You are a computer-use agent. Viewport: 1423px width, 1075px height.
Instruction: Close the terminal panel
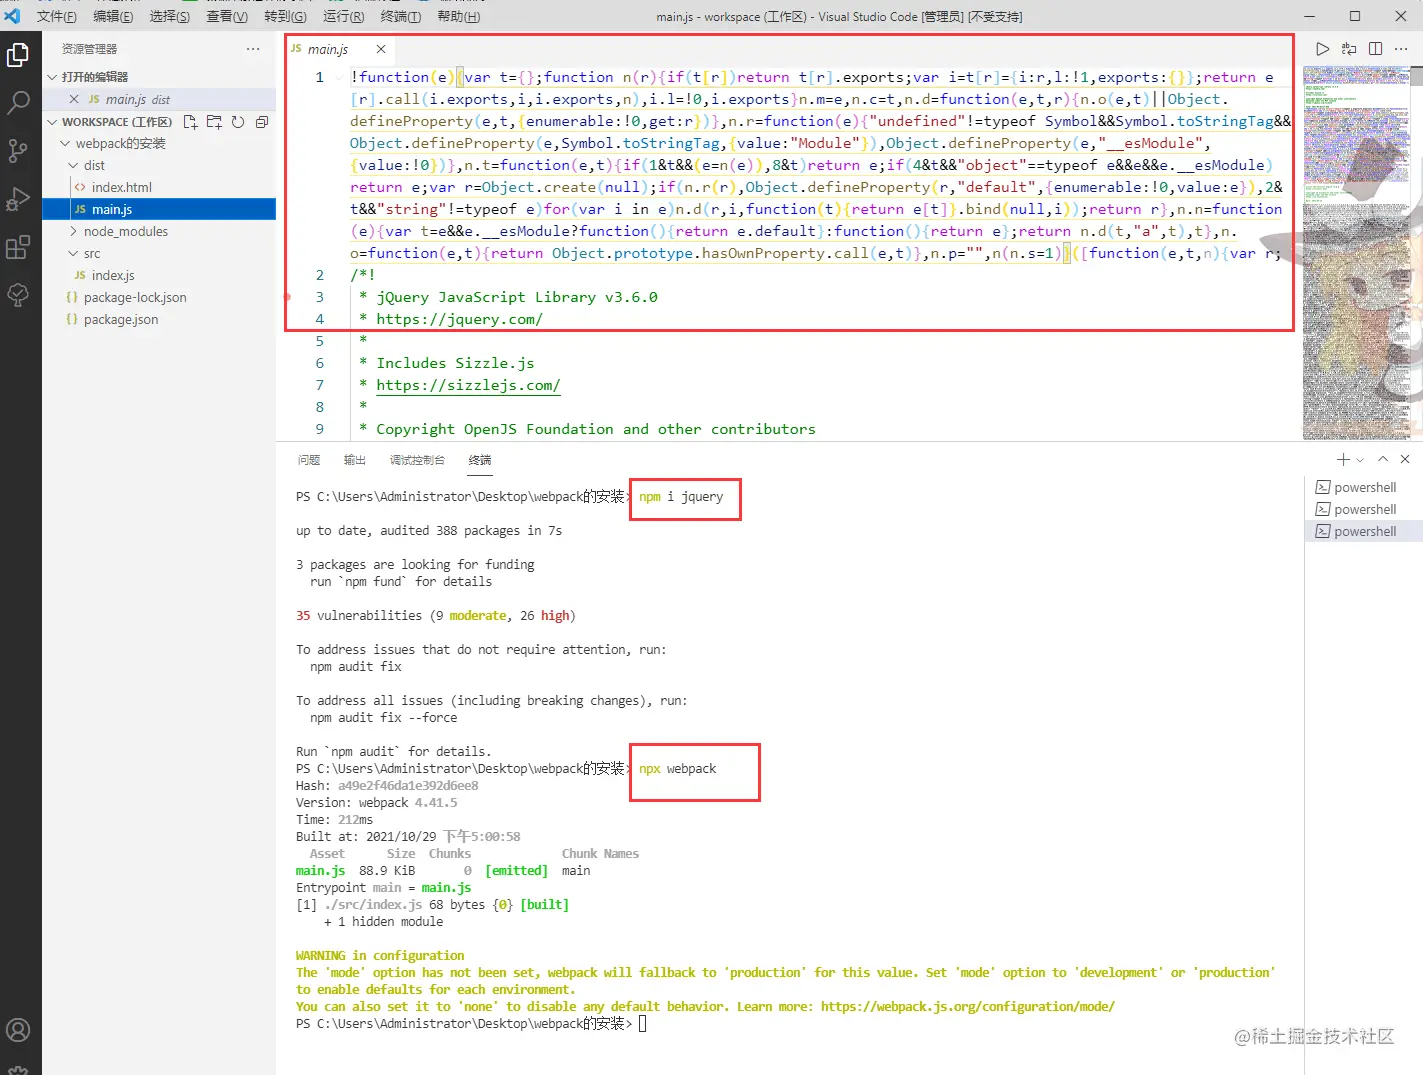tap(1405, 459)
